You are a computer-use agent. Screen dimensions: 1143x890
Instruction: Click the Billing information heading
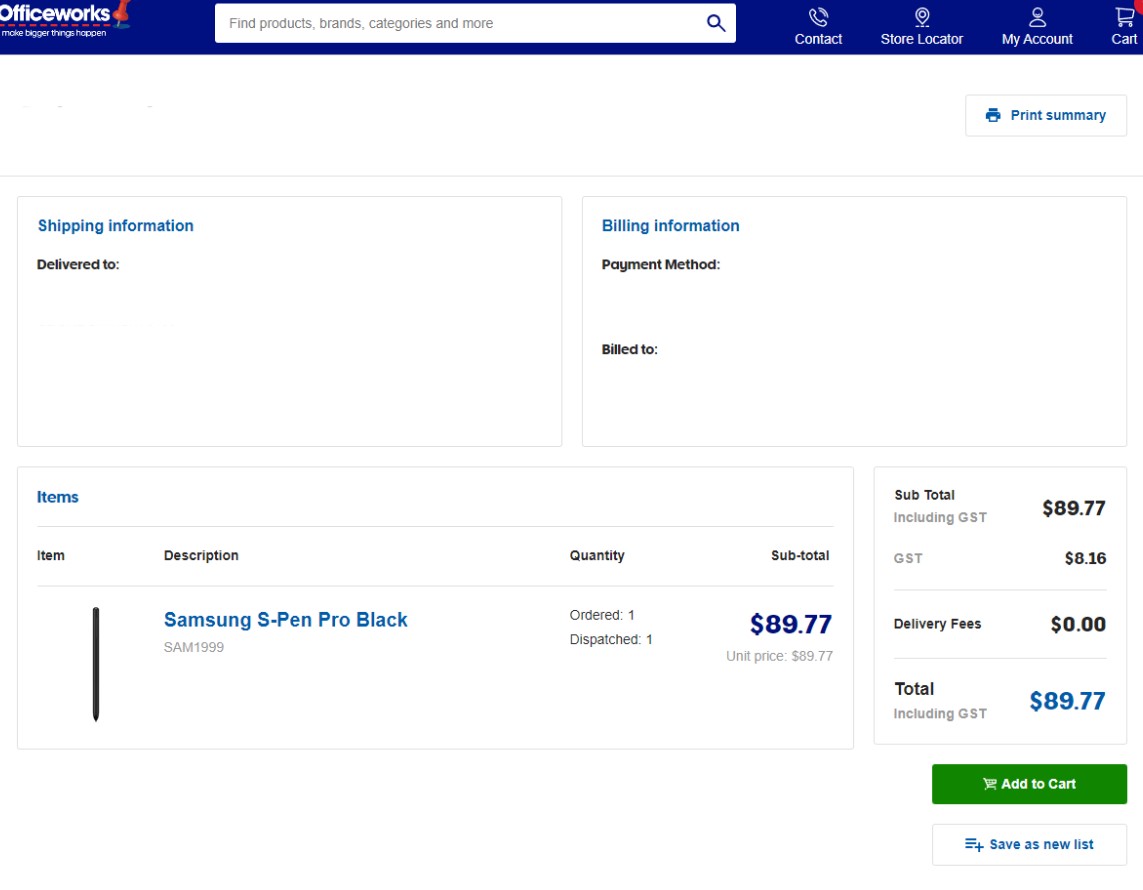tap(670, 226)
